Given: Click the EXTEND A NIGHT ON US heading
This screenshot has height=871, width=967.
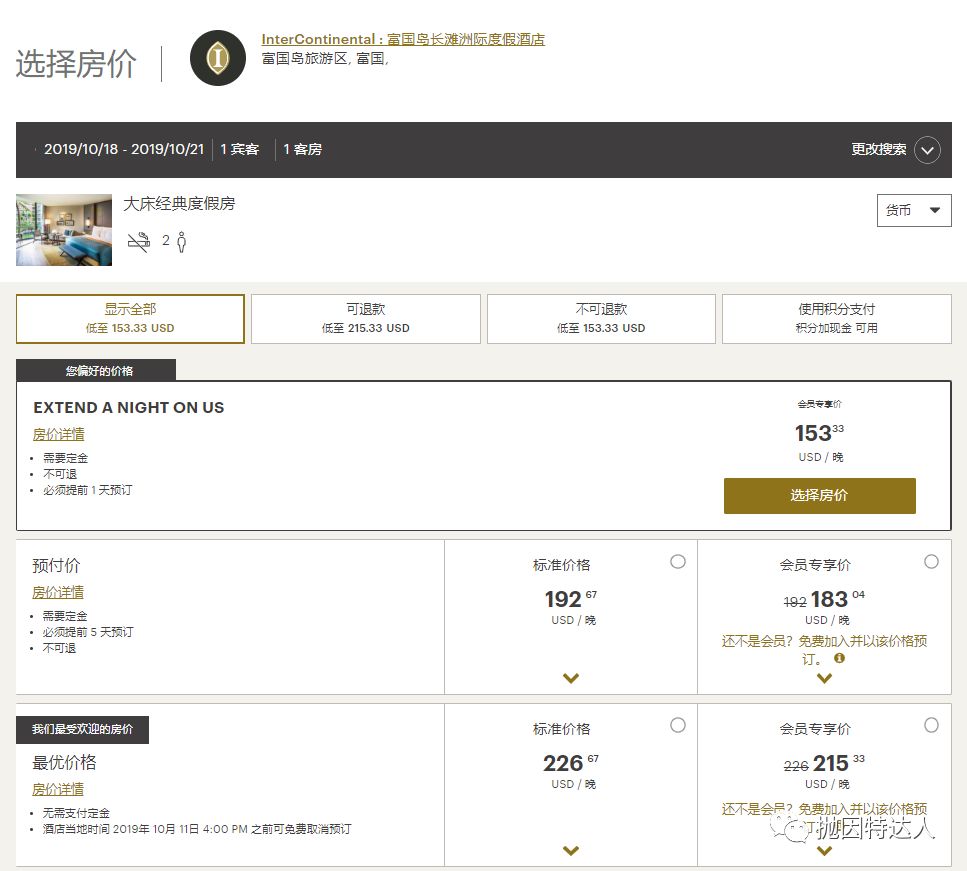Looking at the screenshot, I should click(129, 408).
